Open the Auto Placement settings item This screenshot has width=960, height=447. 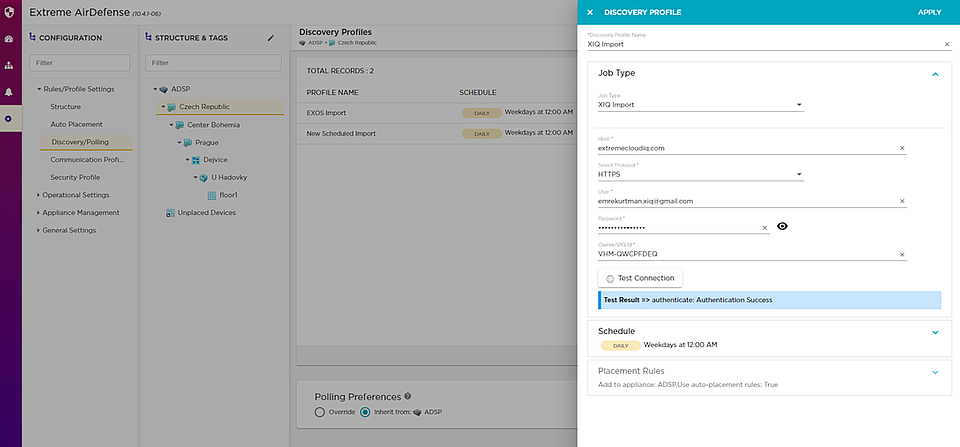[77, 124]
